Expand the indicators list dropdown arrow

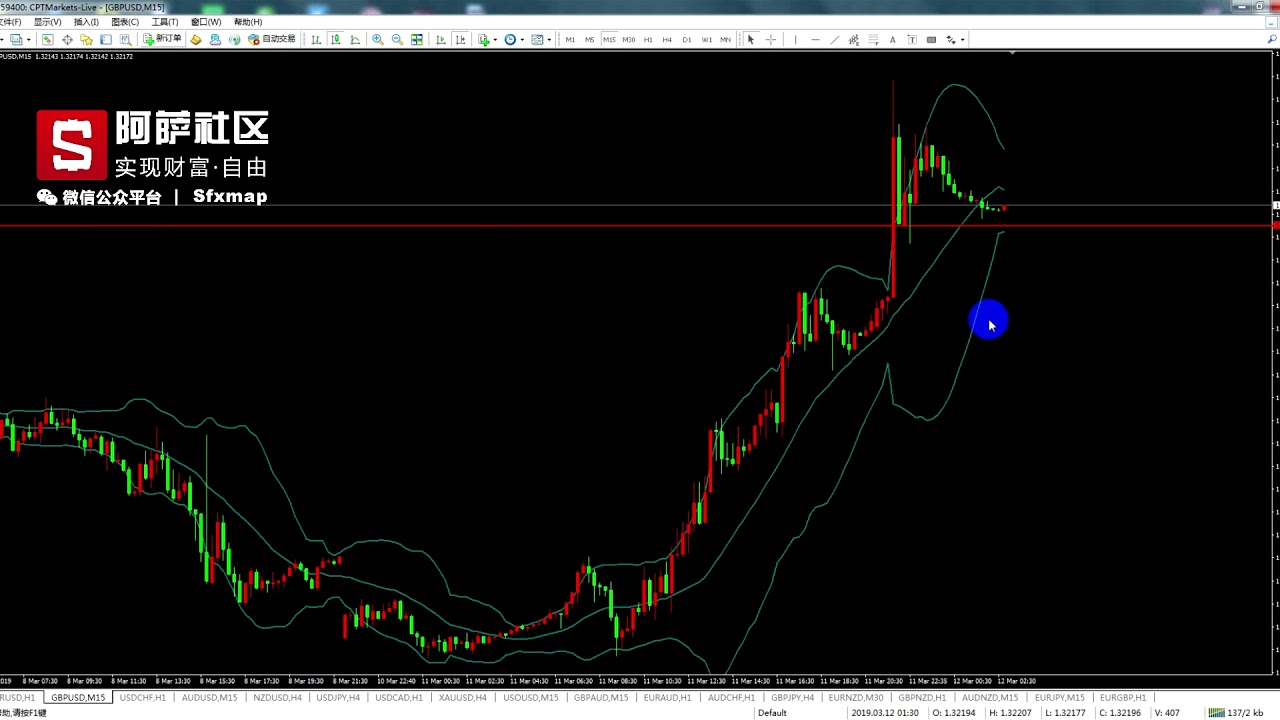[x=495, y=40]
